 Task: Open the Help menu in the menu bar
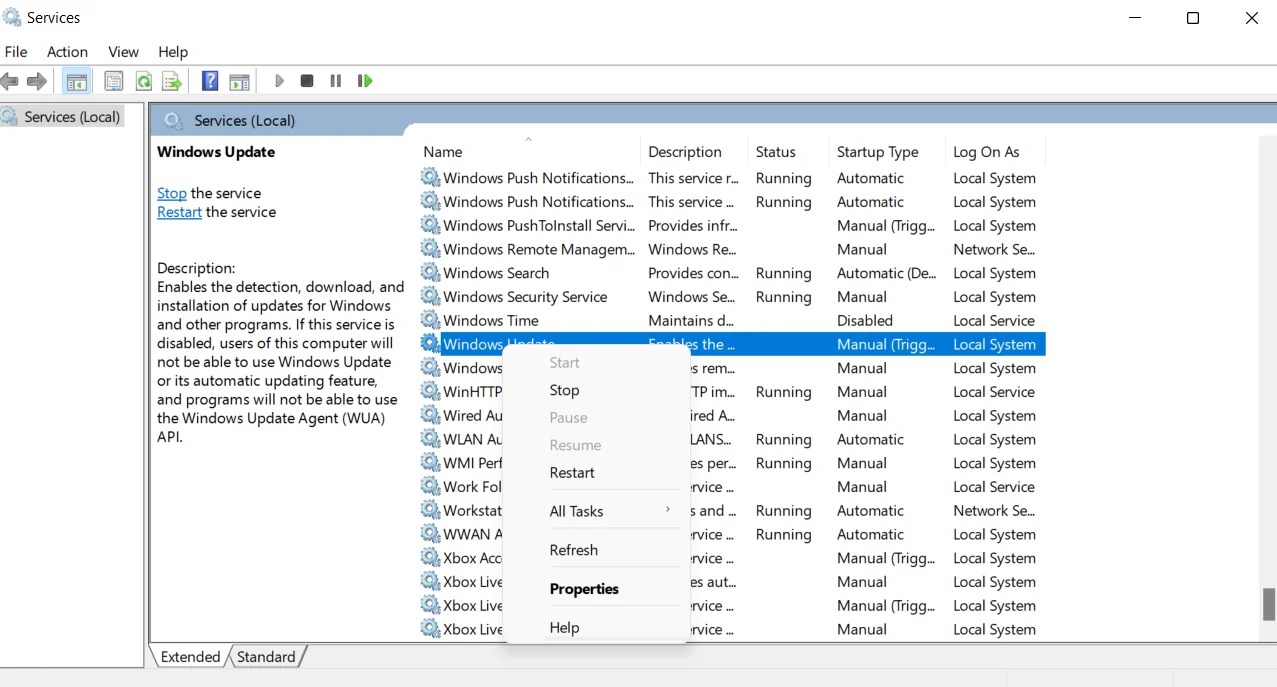coord(173,52)
